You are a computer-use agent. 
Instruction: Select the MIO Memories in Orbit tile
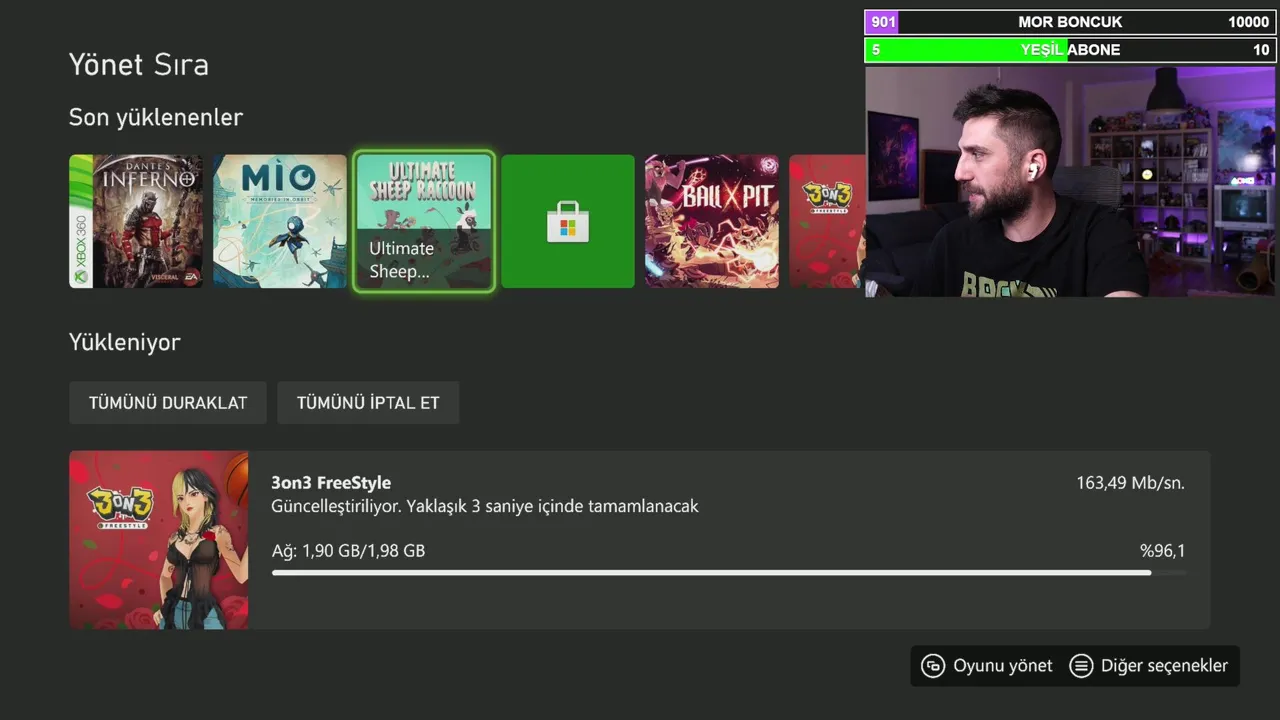pos(280,221)
